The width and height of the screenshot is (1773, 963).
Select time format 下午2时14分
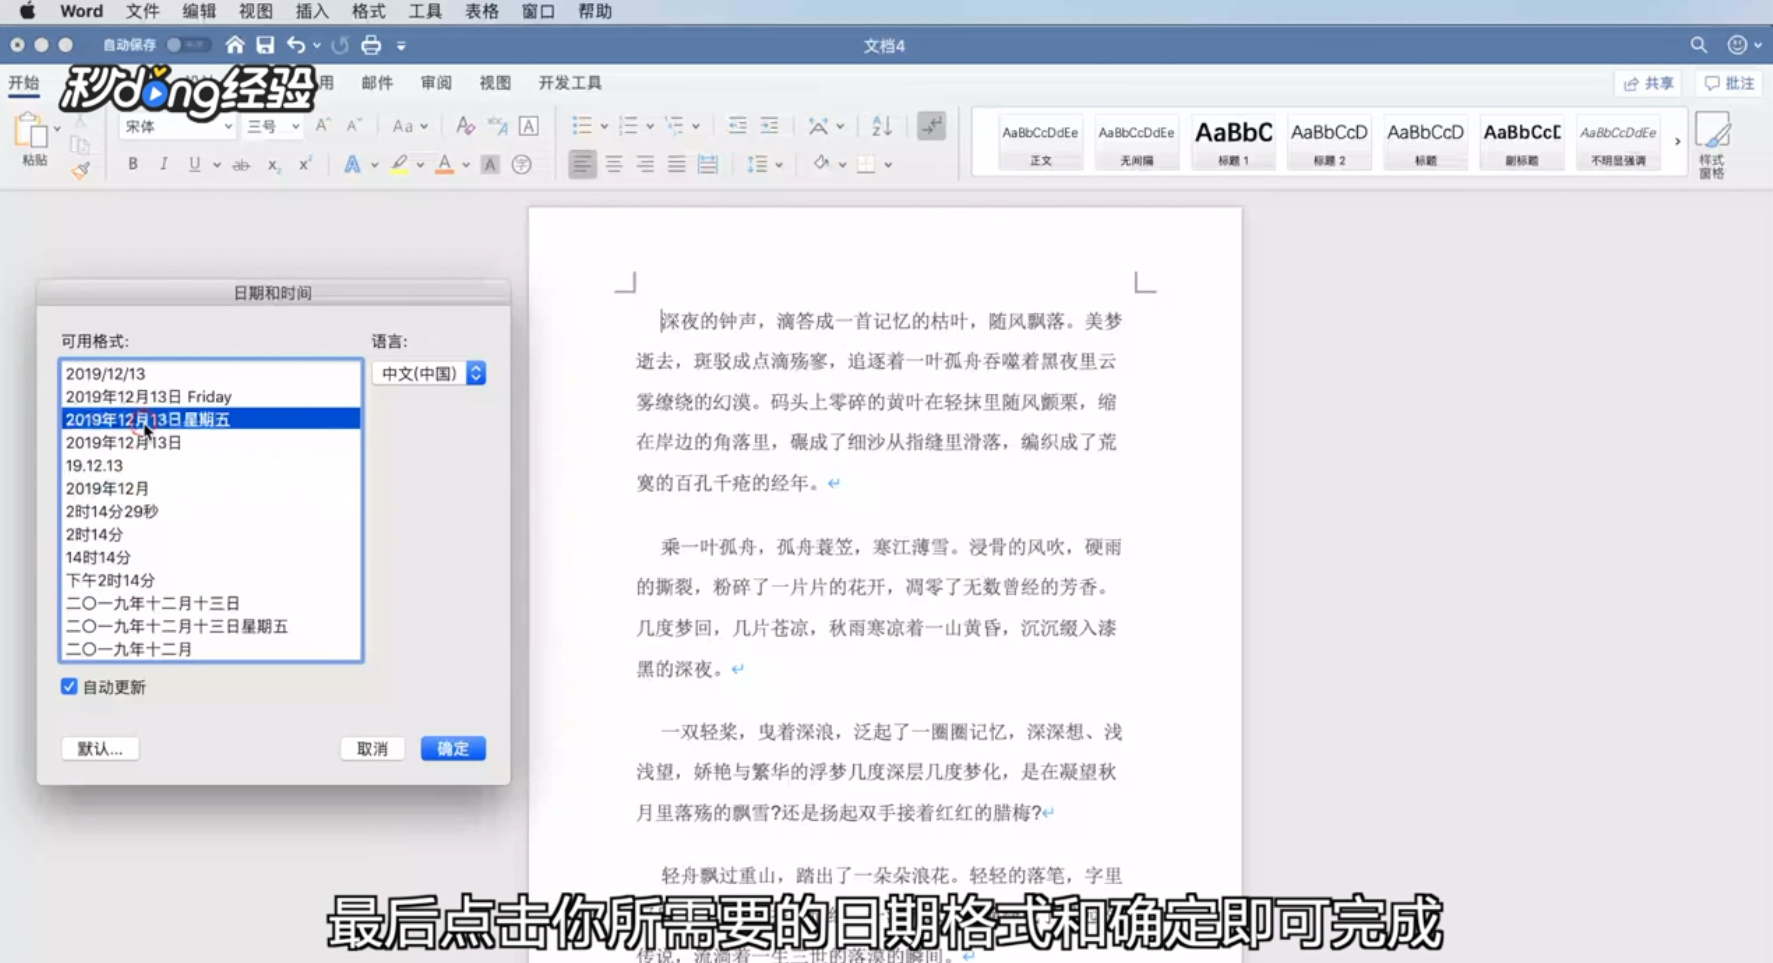(x=211, y=581)
